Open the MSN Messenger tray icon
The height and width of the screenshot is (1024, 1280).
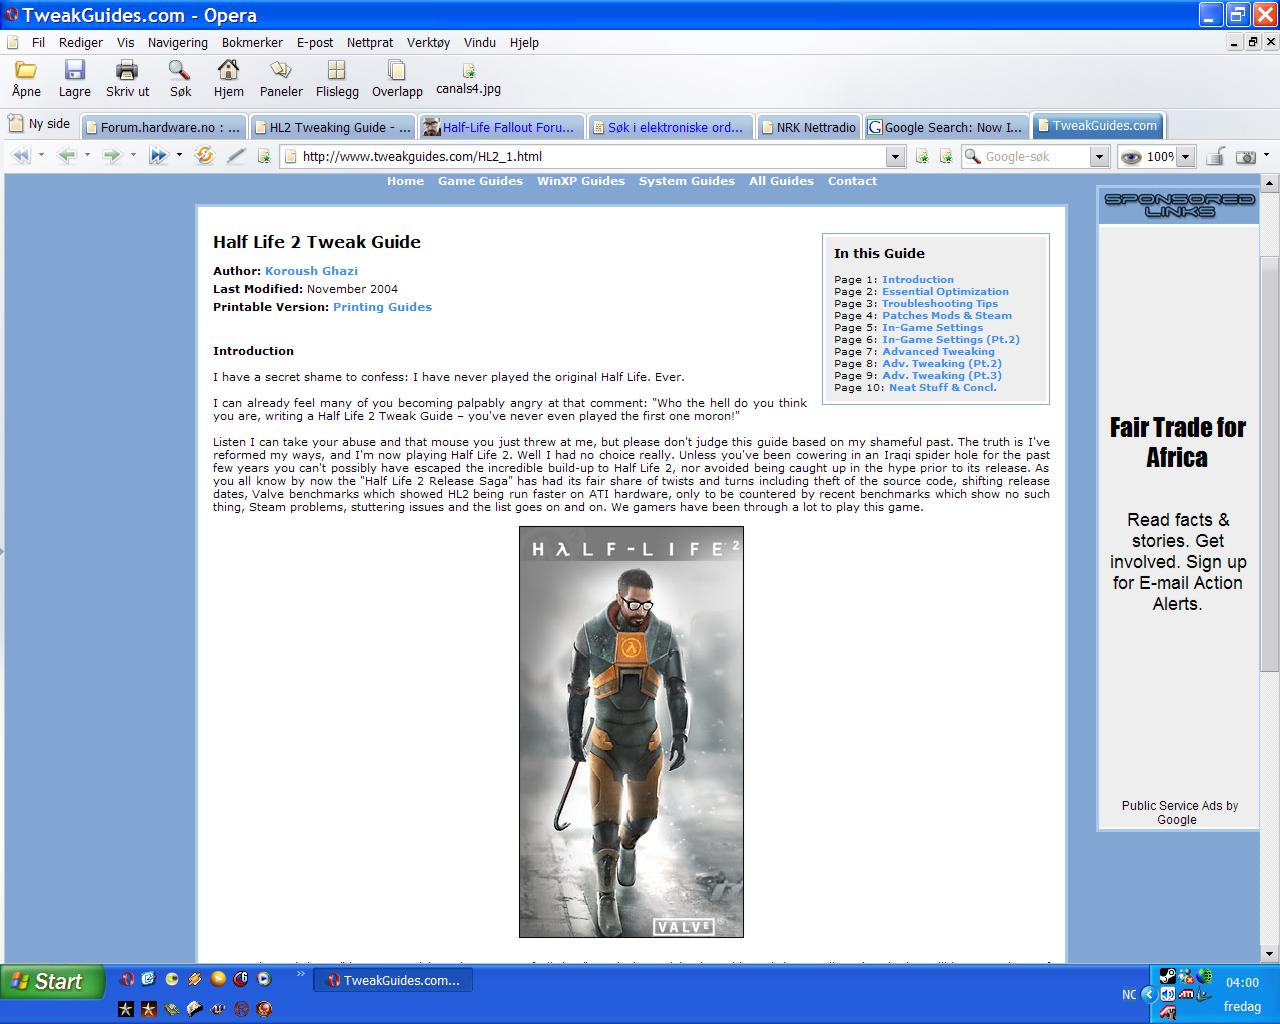[x=1186, y=976]
